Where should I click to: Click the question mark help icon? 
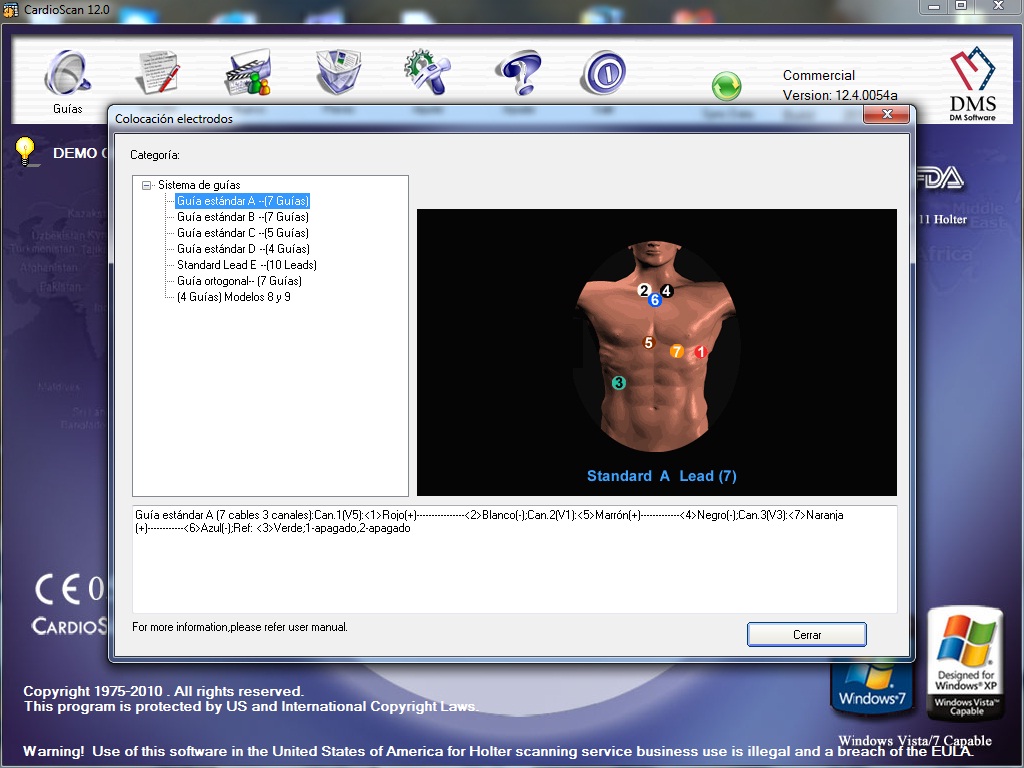518,72
